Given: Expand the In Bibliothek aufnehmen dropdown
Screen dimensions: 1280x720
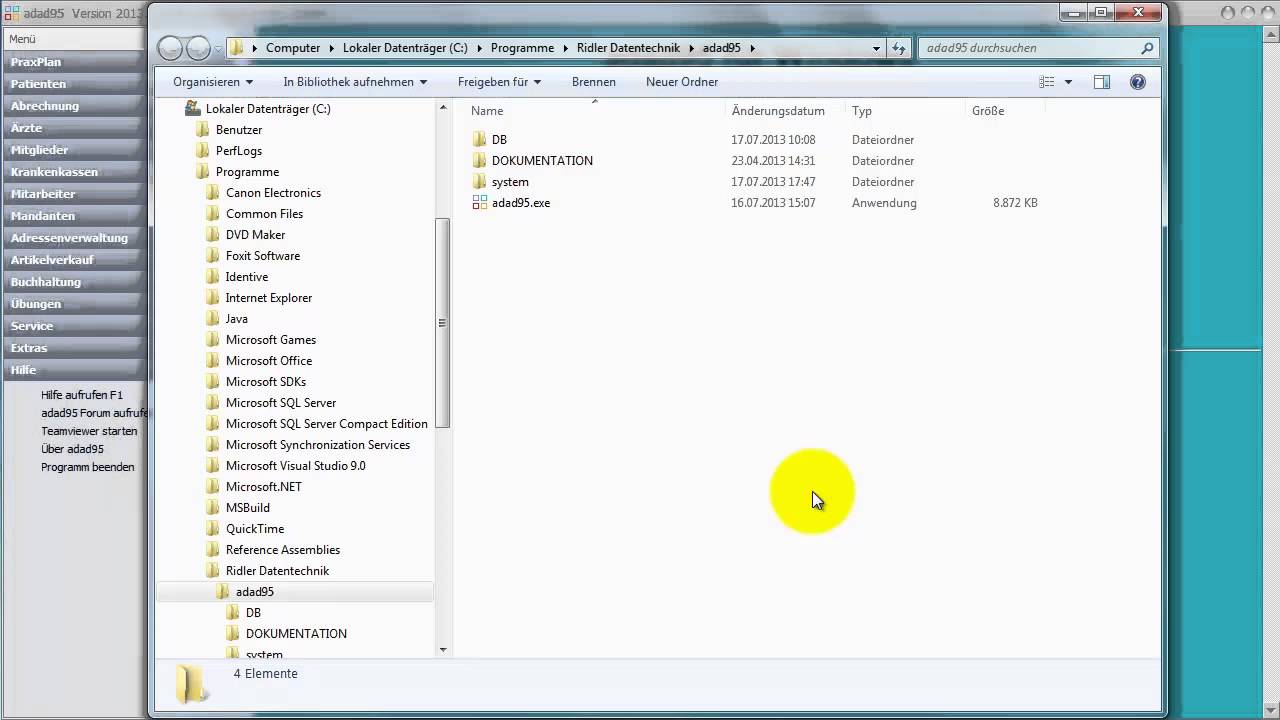Looking at the screenshot, I should [354, 82].
